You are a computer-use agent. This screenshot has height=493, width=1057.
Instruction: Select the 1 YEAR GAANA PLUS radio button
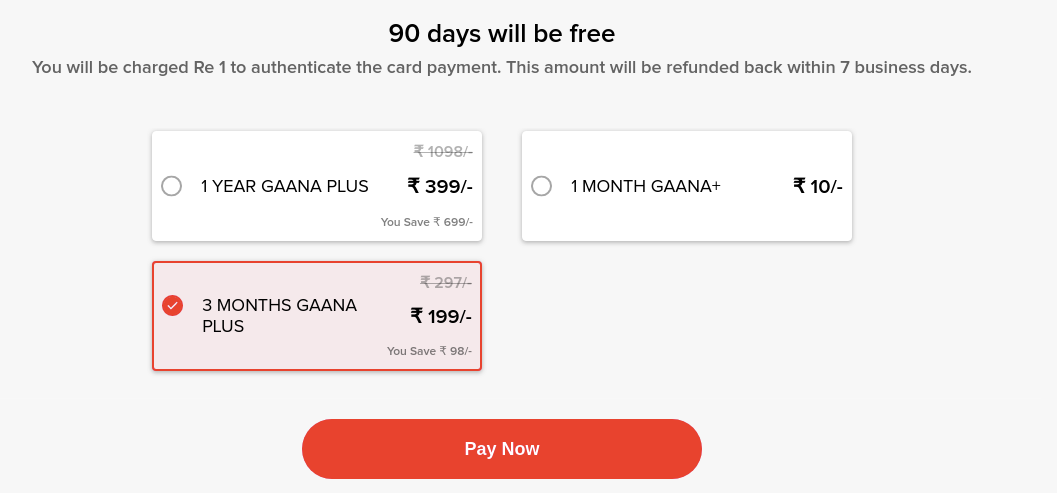tap(171, 186)
